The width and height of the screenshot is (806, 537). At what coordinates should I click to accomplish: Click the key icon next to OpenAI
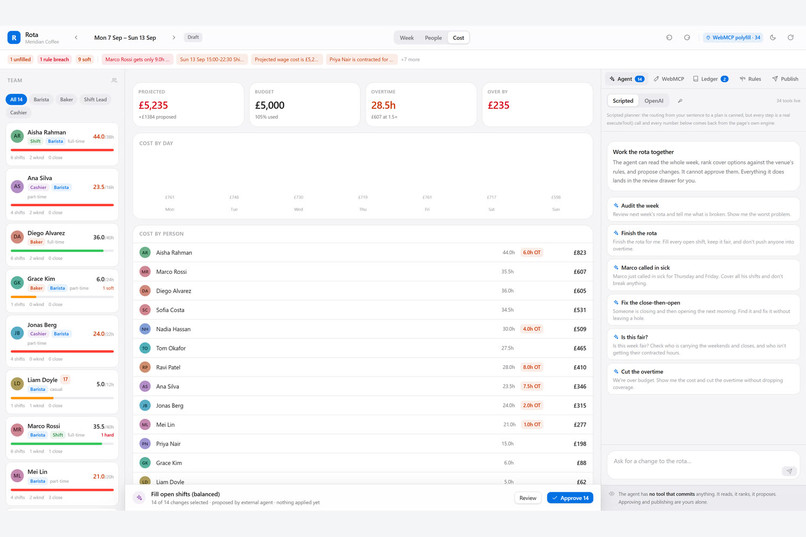pos(680,101)
